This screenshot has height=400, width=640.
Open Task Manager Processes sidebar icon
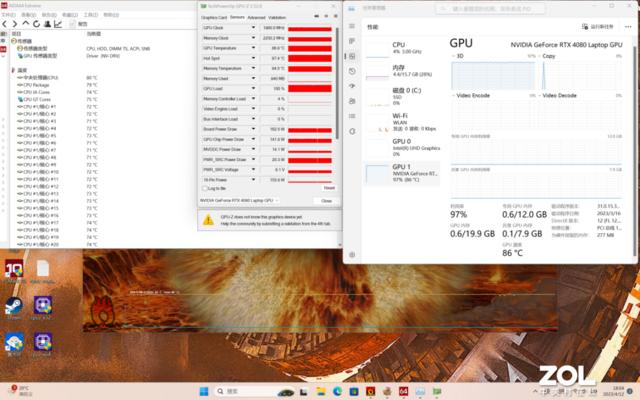pos(352,41)
